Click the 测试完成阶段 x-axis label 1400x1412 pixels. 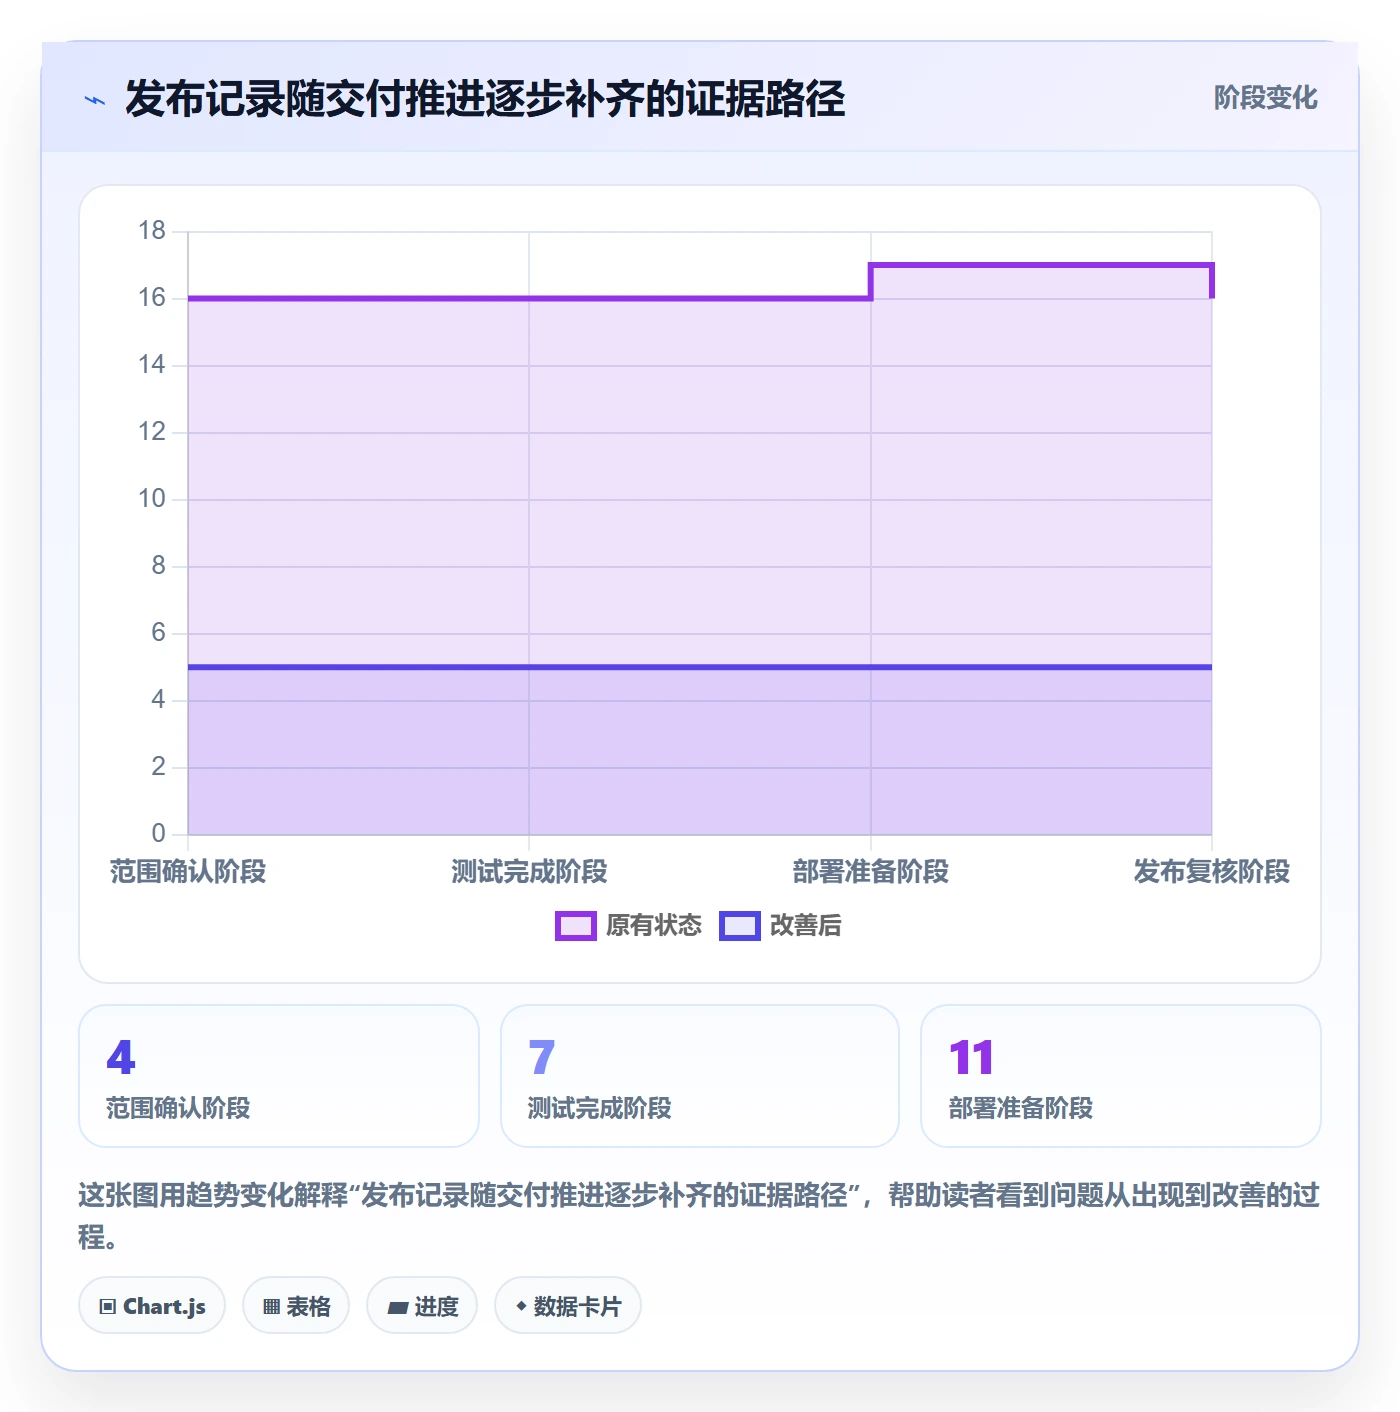point(529,872)
